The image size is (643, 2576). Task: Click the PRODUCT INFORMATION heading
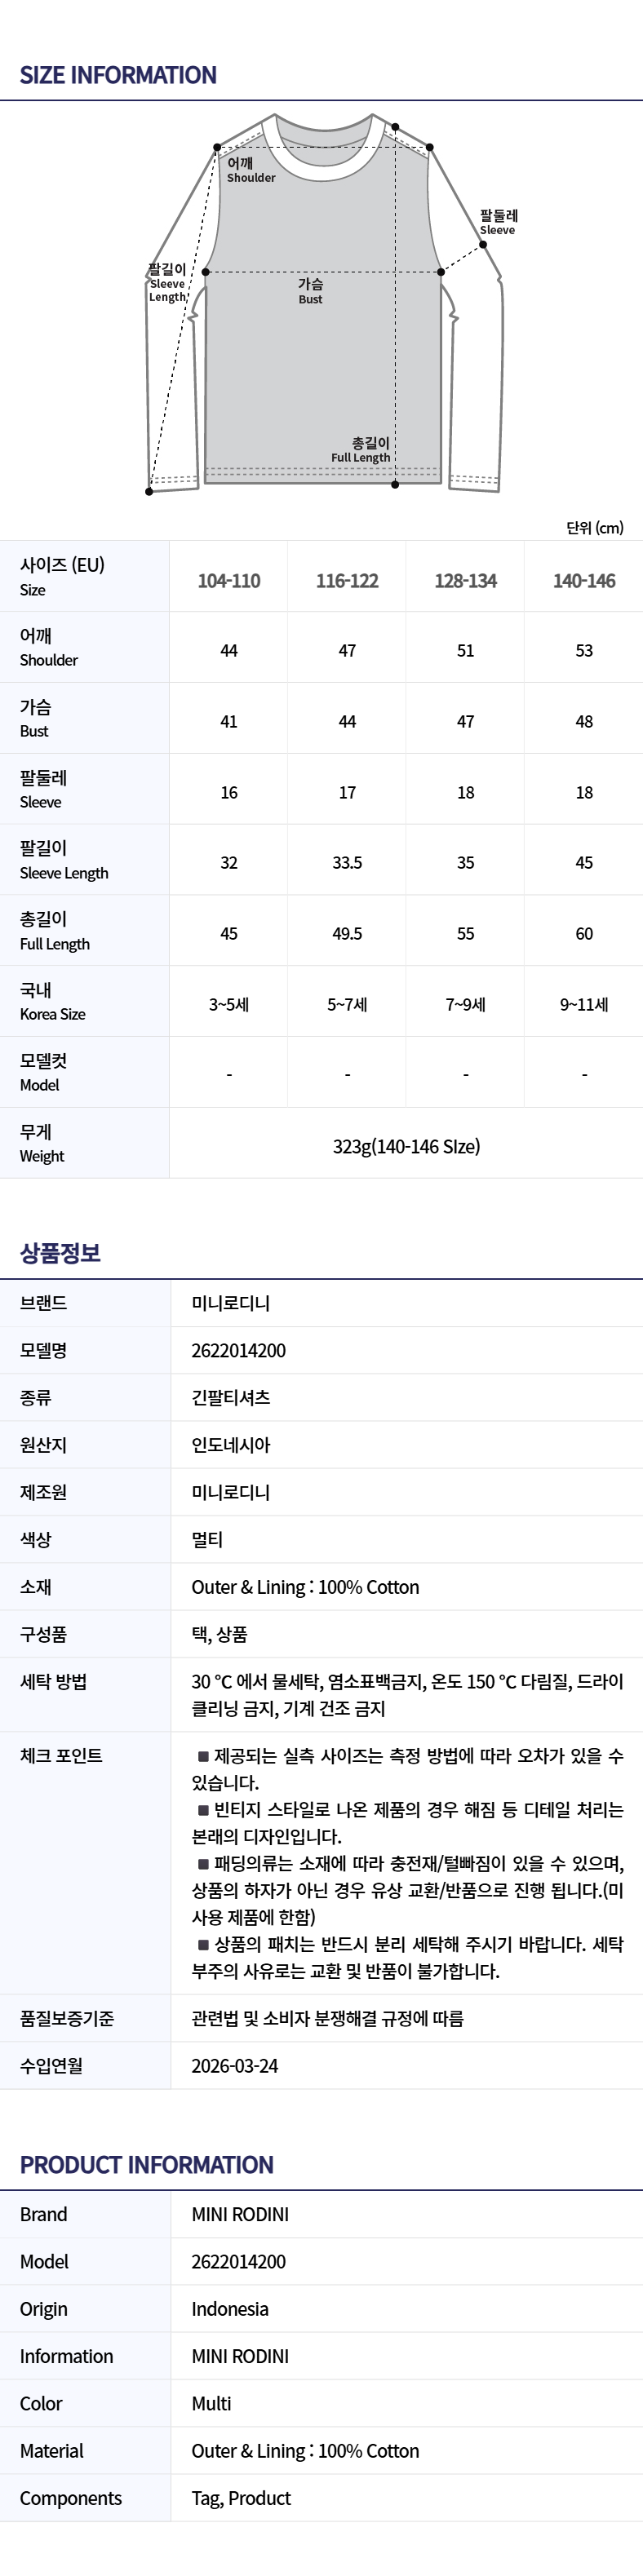click(146, 2165)
